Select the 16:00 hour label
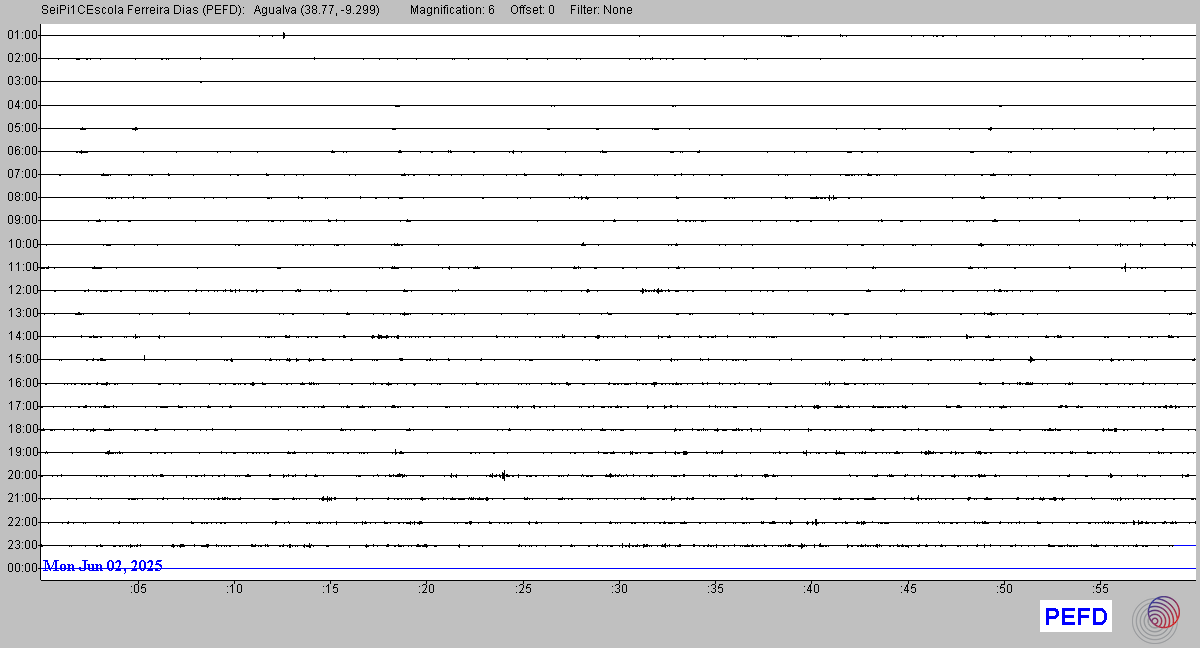Screen dimensions: 1200x648 click(x=22, y=383)
